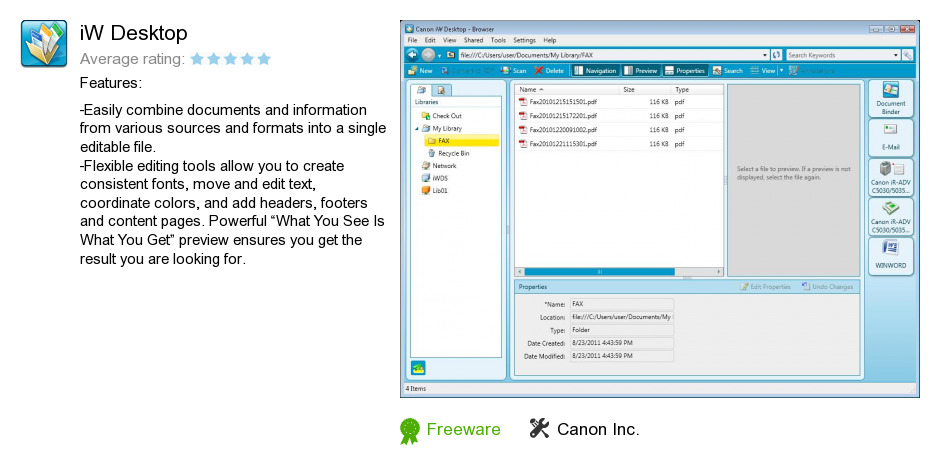Image resolution: width=940 pixels, height=475 pixels.
Task: Collapse the My Library tree arrow
Action: tap(417, 128)
